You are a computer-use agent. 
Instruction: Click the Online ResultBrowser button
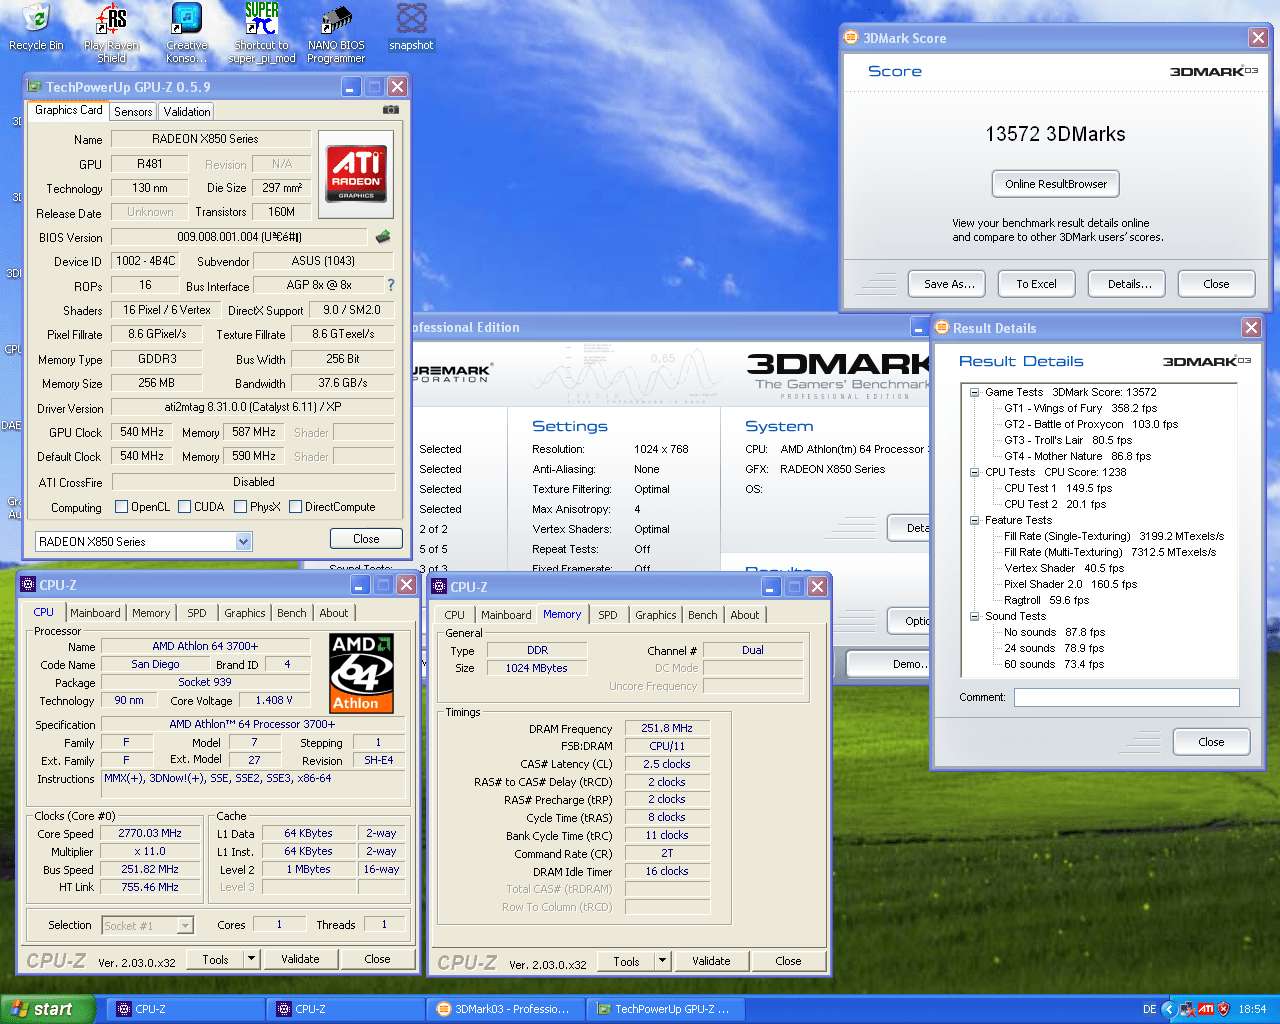[1055, 184]
